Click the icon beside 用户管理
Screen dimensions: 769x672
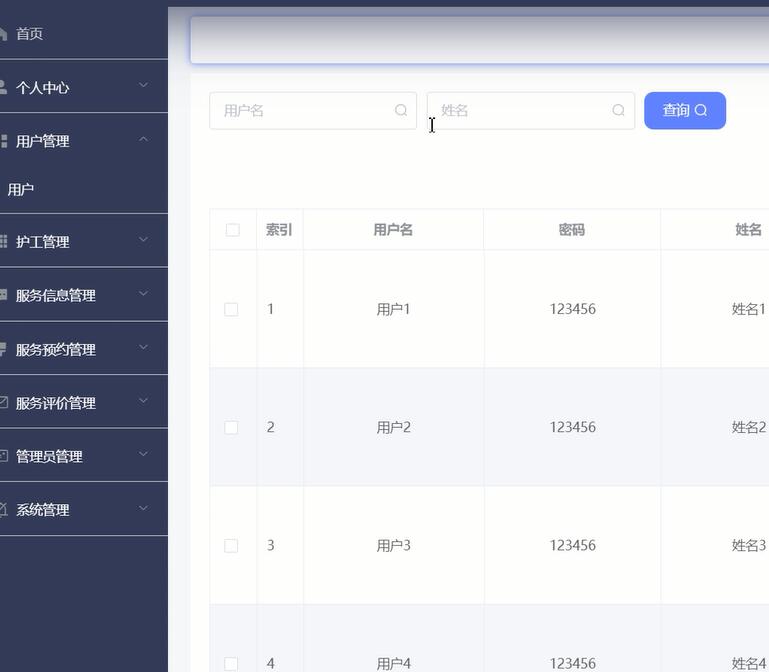pyautogui.click(x=3, y=141)
